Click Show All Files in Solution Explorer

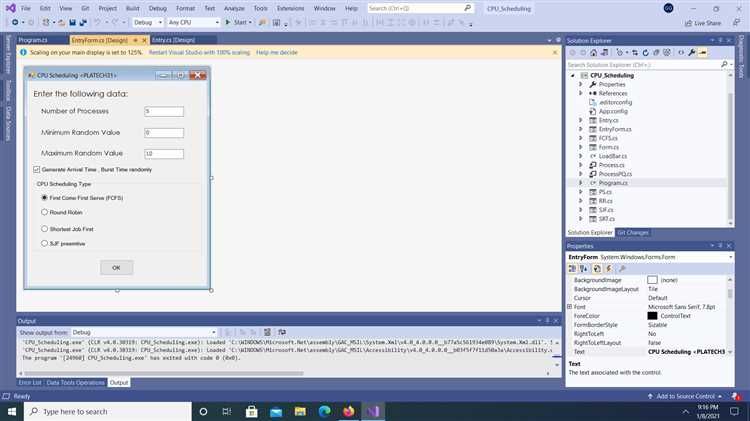[667, 53]
